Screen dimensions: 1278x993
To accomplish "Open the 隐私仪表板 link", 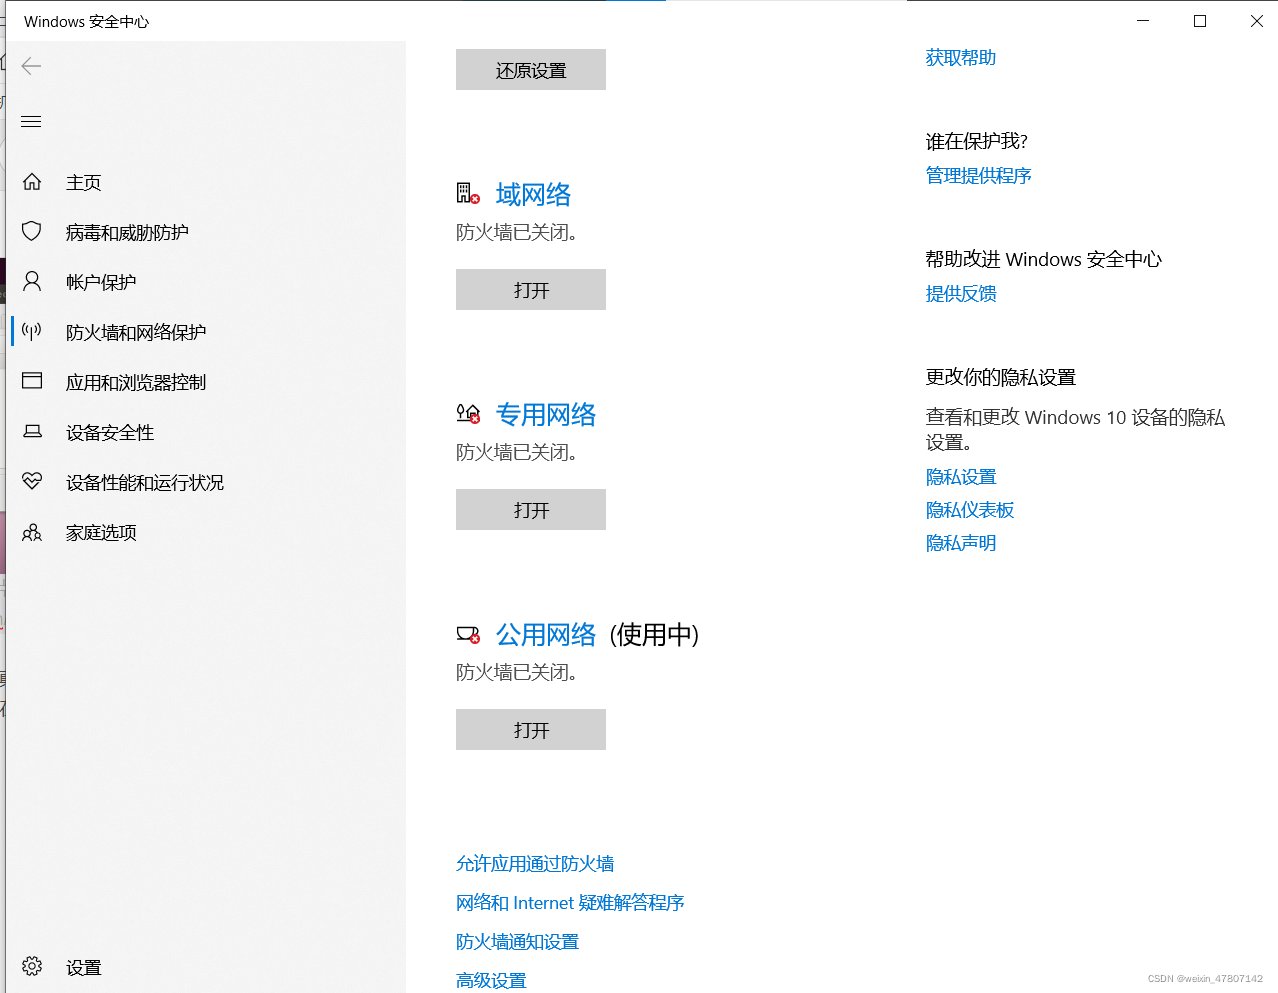I will (x=970, y=511).
